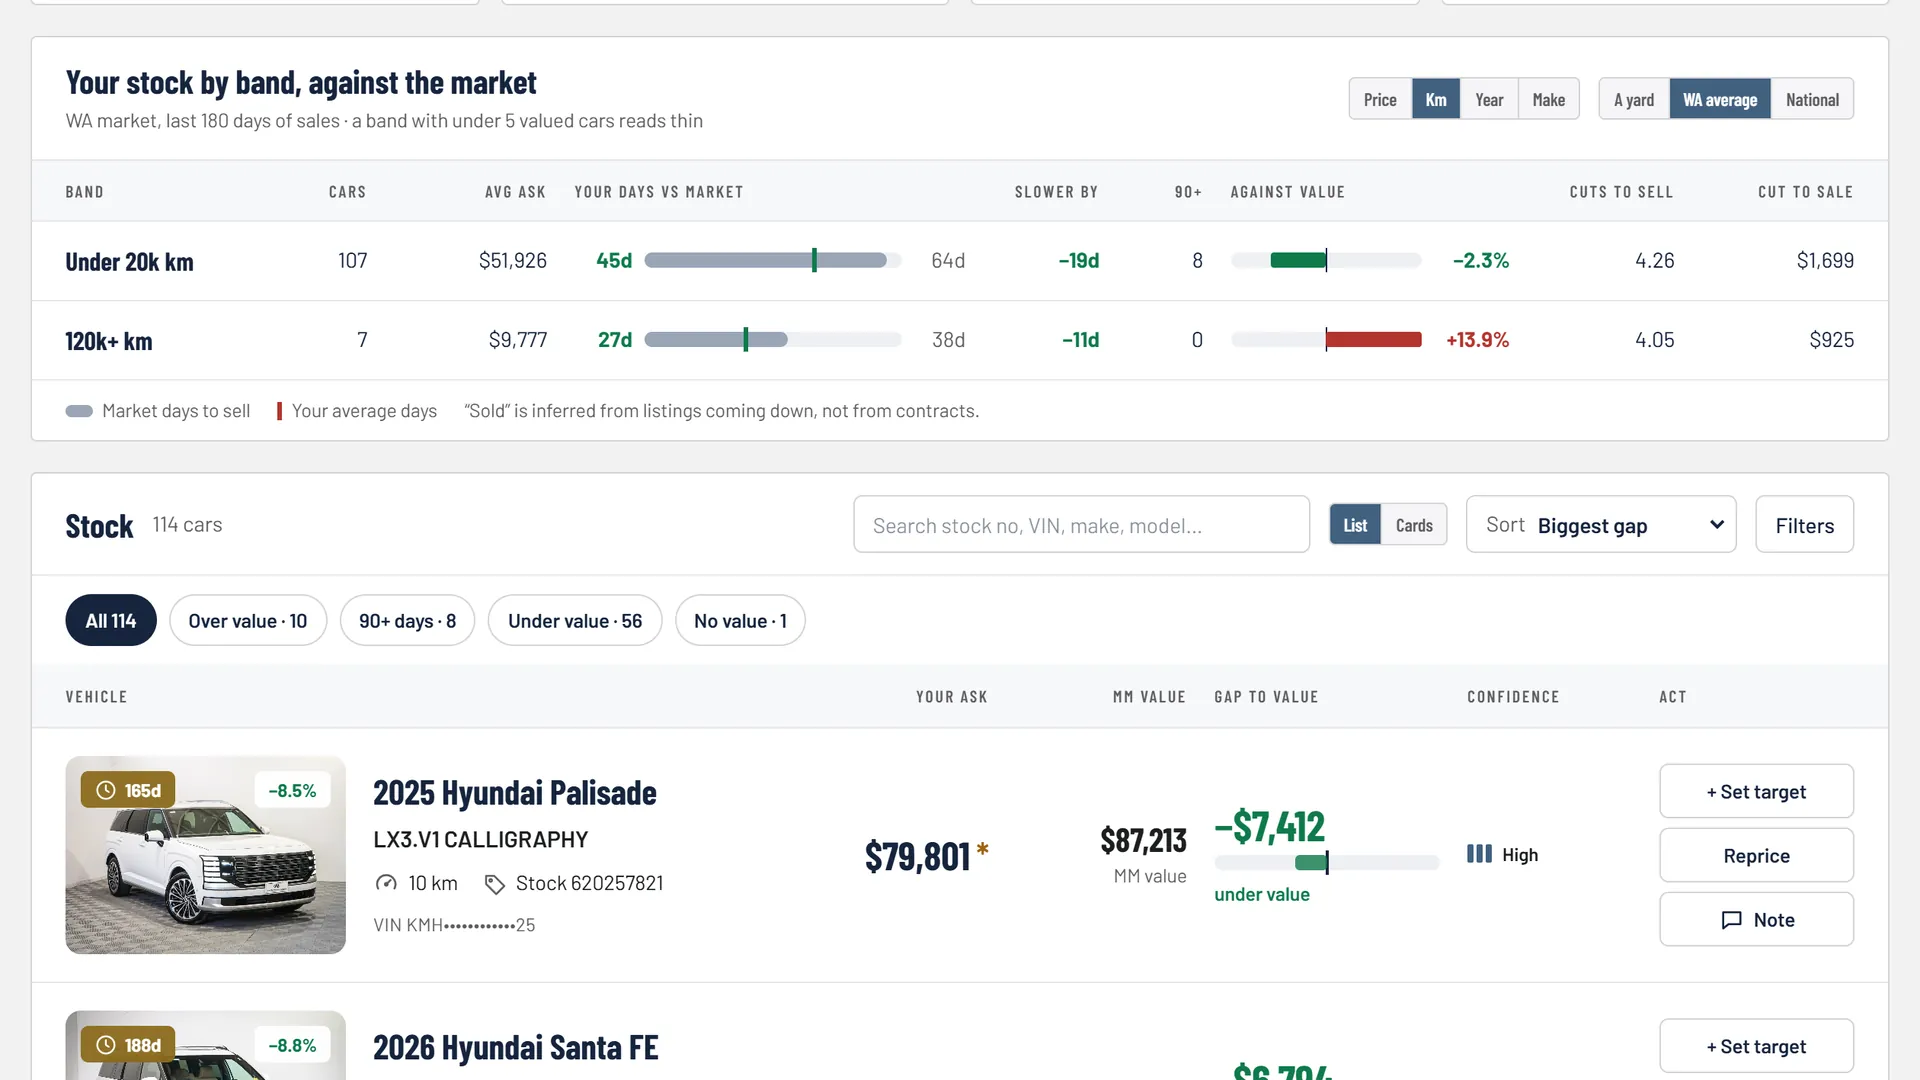Click the VIN KMH••••25 text
The width and height of the screenshot is (1920, 1080).
(x=454, y=925)
